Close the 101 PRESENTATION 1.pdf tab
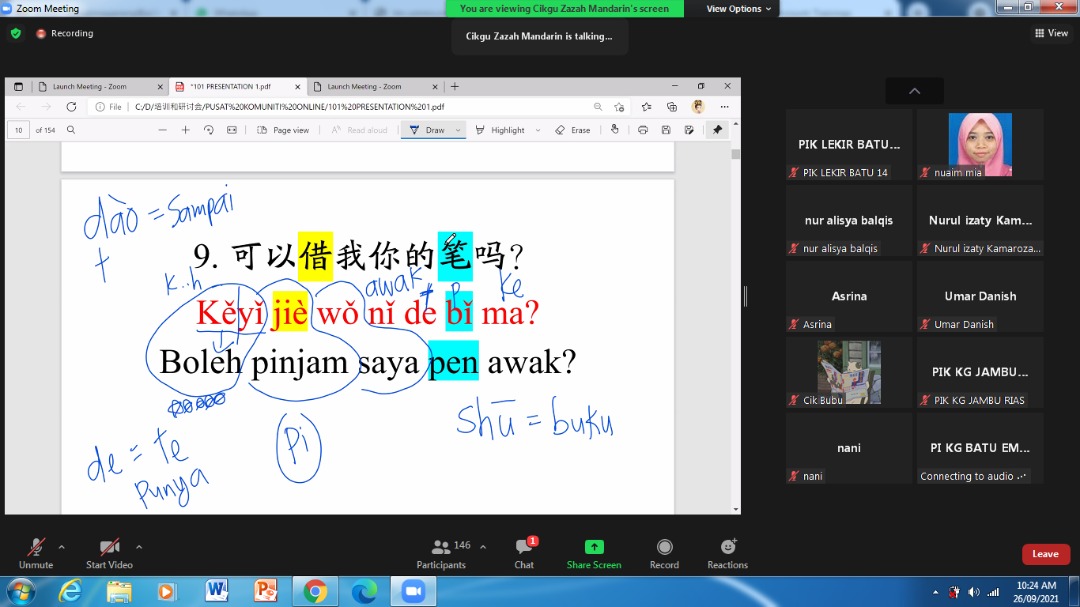1080x607 pixels. (298, 87)
